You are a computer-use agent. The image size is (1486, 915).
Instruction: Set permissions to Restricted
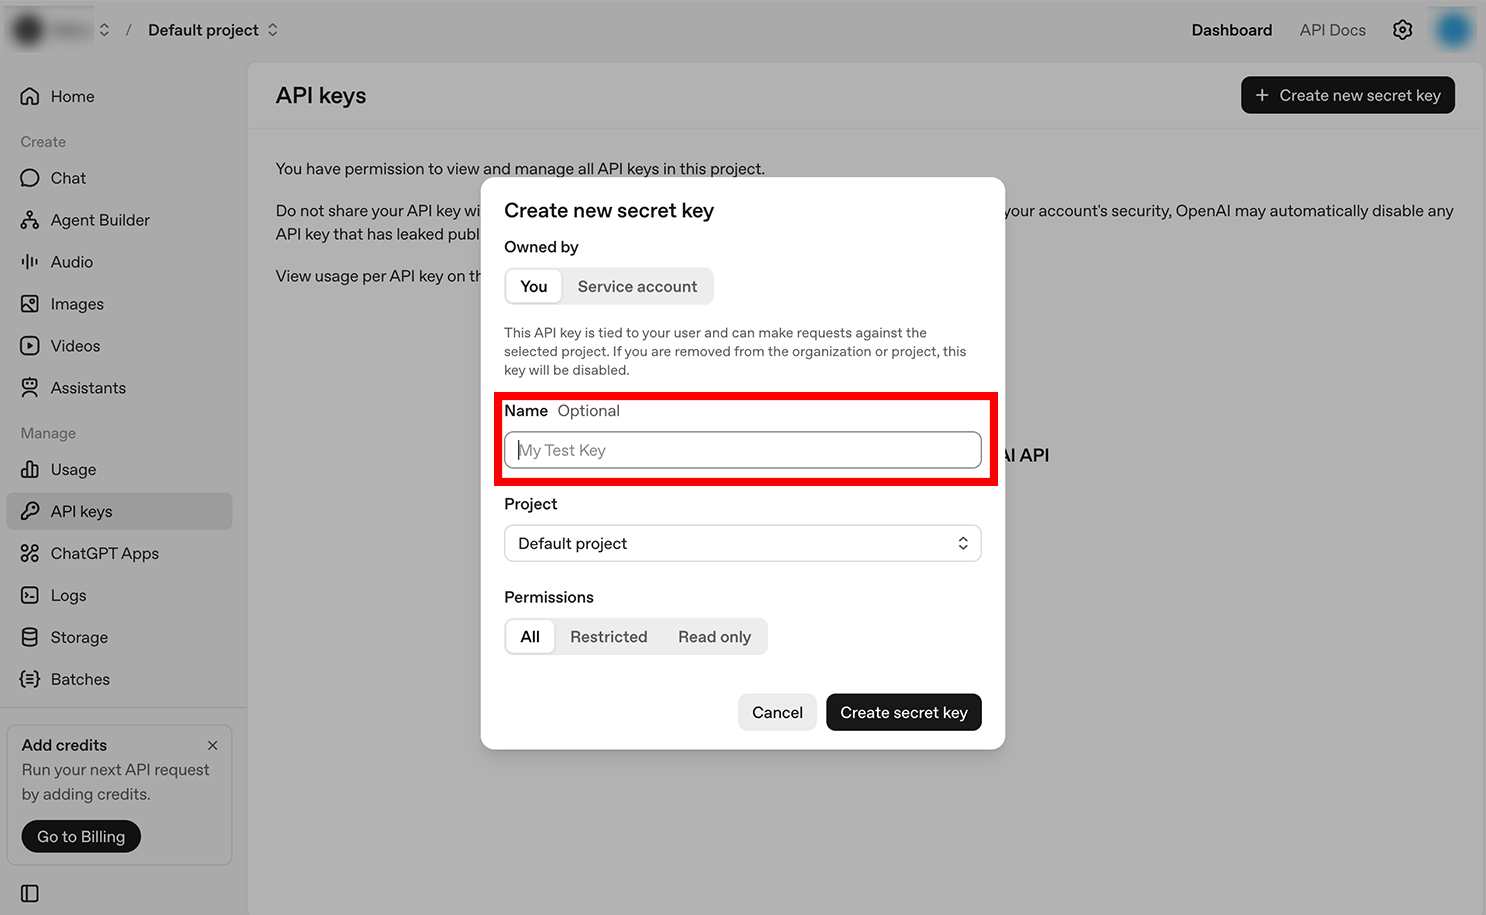pyautogui.click(x=608, y=637)
